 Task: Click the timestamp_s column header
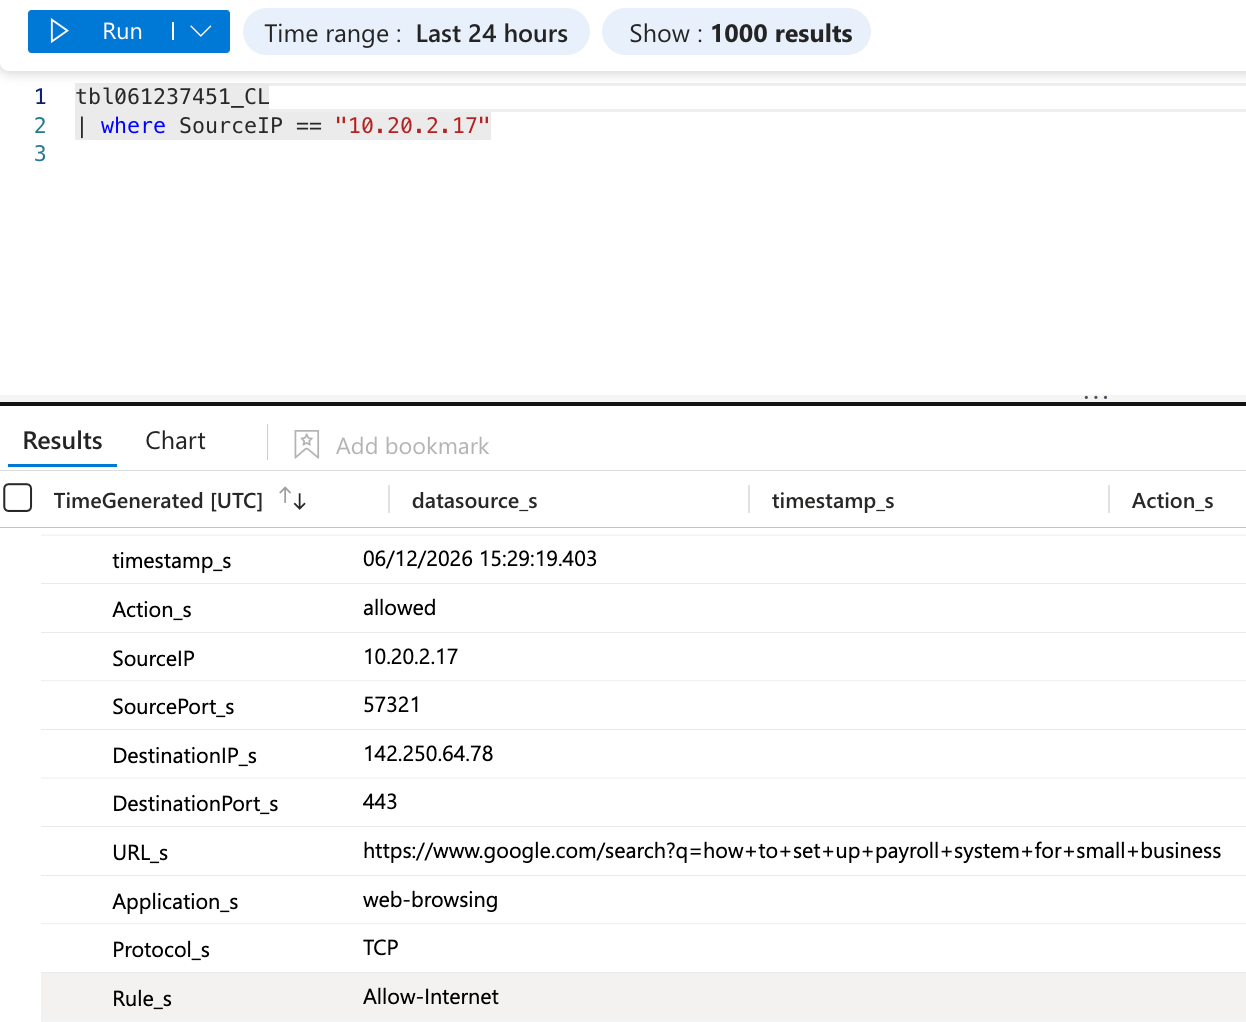(833, 501)
